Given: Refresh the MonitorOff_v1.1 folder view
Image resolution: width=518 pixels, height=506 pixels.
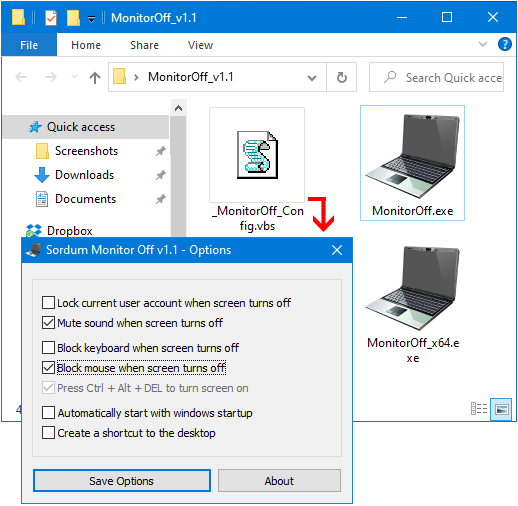Looking at the screenshot, I should click(341, 77).
